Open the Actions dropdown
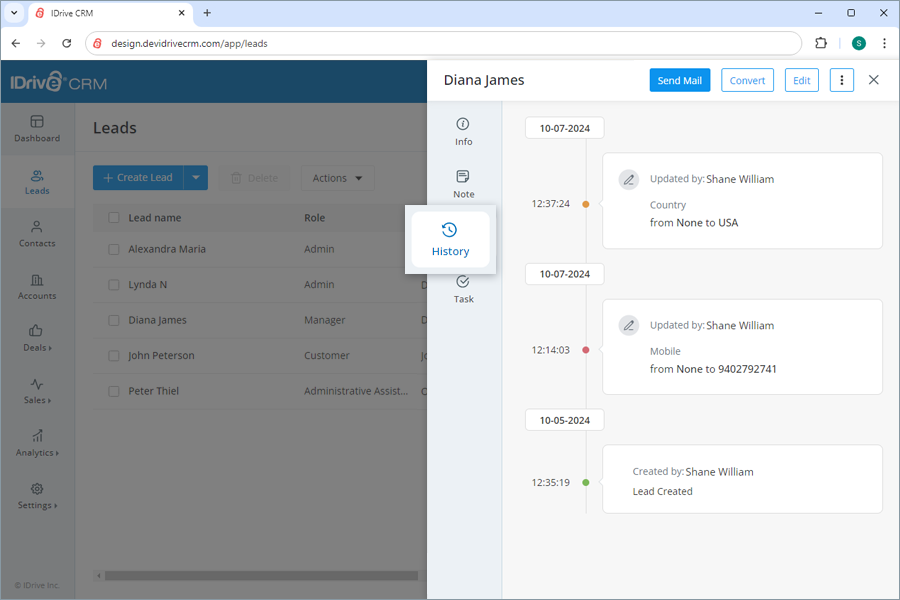 [x=337, y=177]
